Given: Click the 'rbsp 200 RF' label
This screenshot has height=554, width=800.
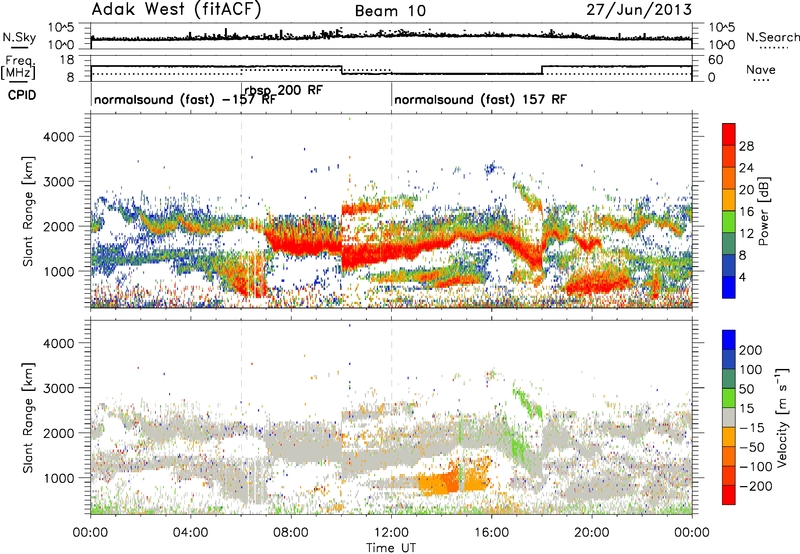Looking at the screenshot, I should (283, 91).
